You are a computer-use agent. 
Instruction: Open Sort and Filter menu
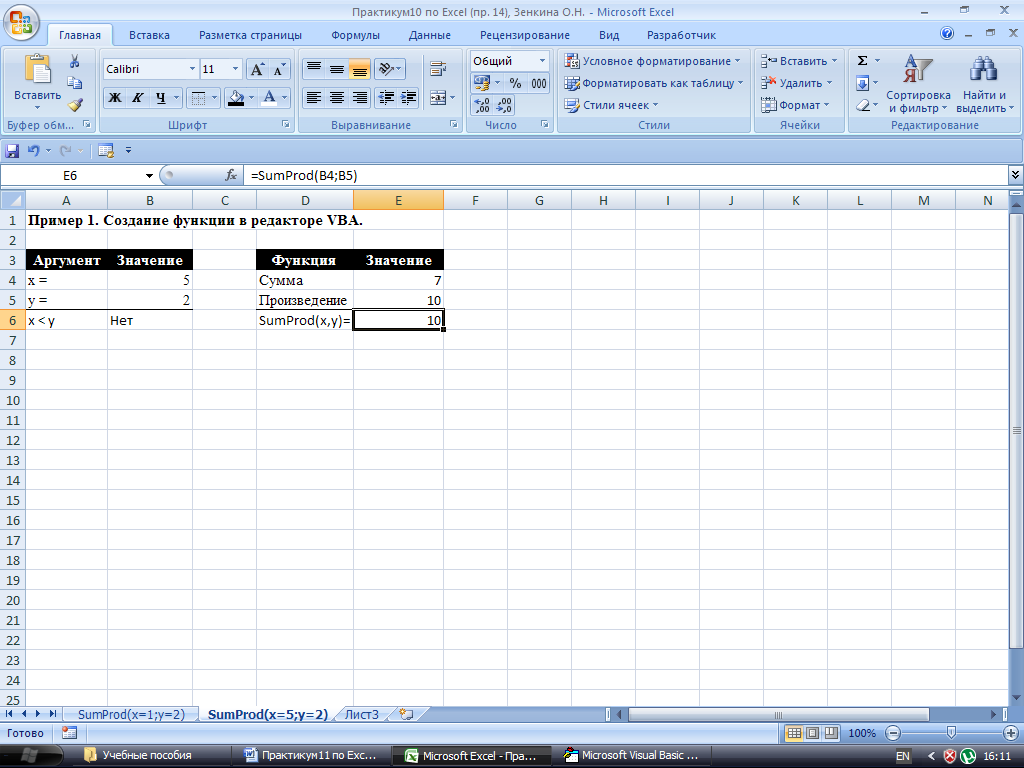click(x=918, y=84)
